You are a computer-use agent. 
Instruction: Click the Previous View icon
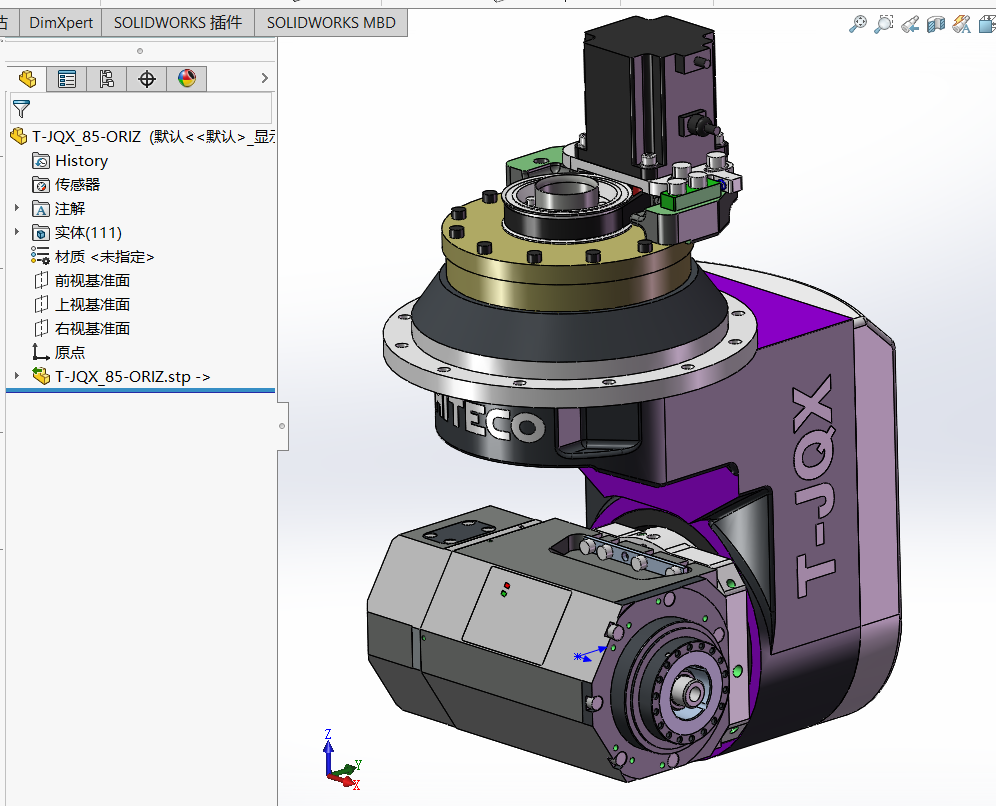coord(910,24)
